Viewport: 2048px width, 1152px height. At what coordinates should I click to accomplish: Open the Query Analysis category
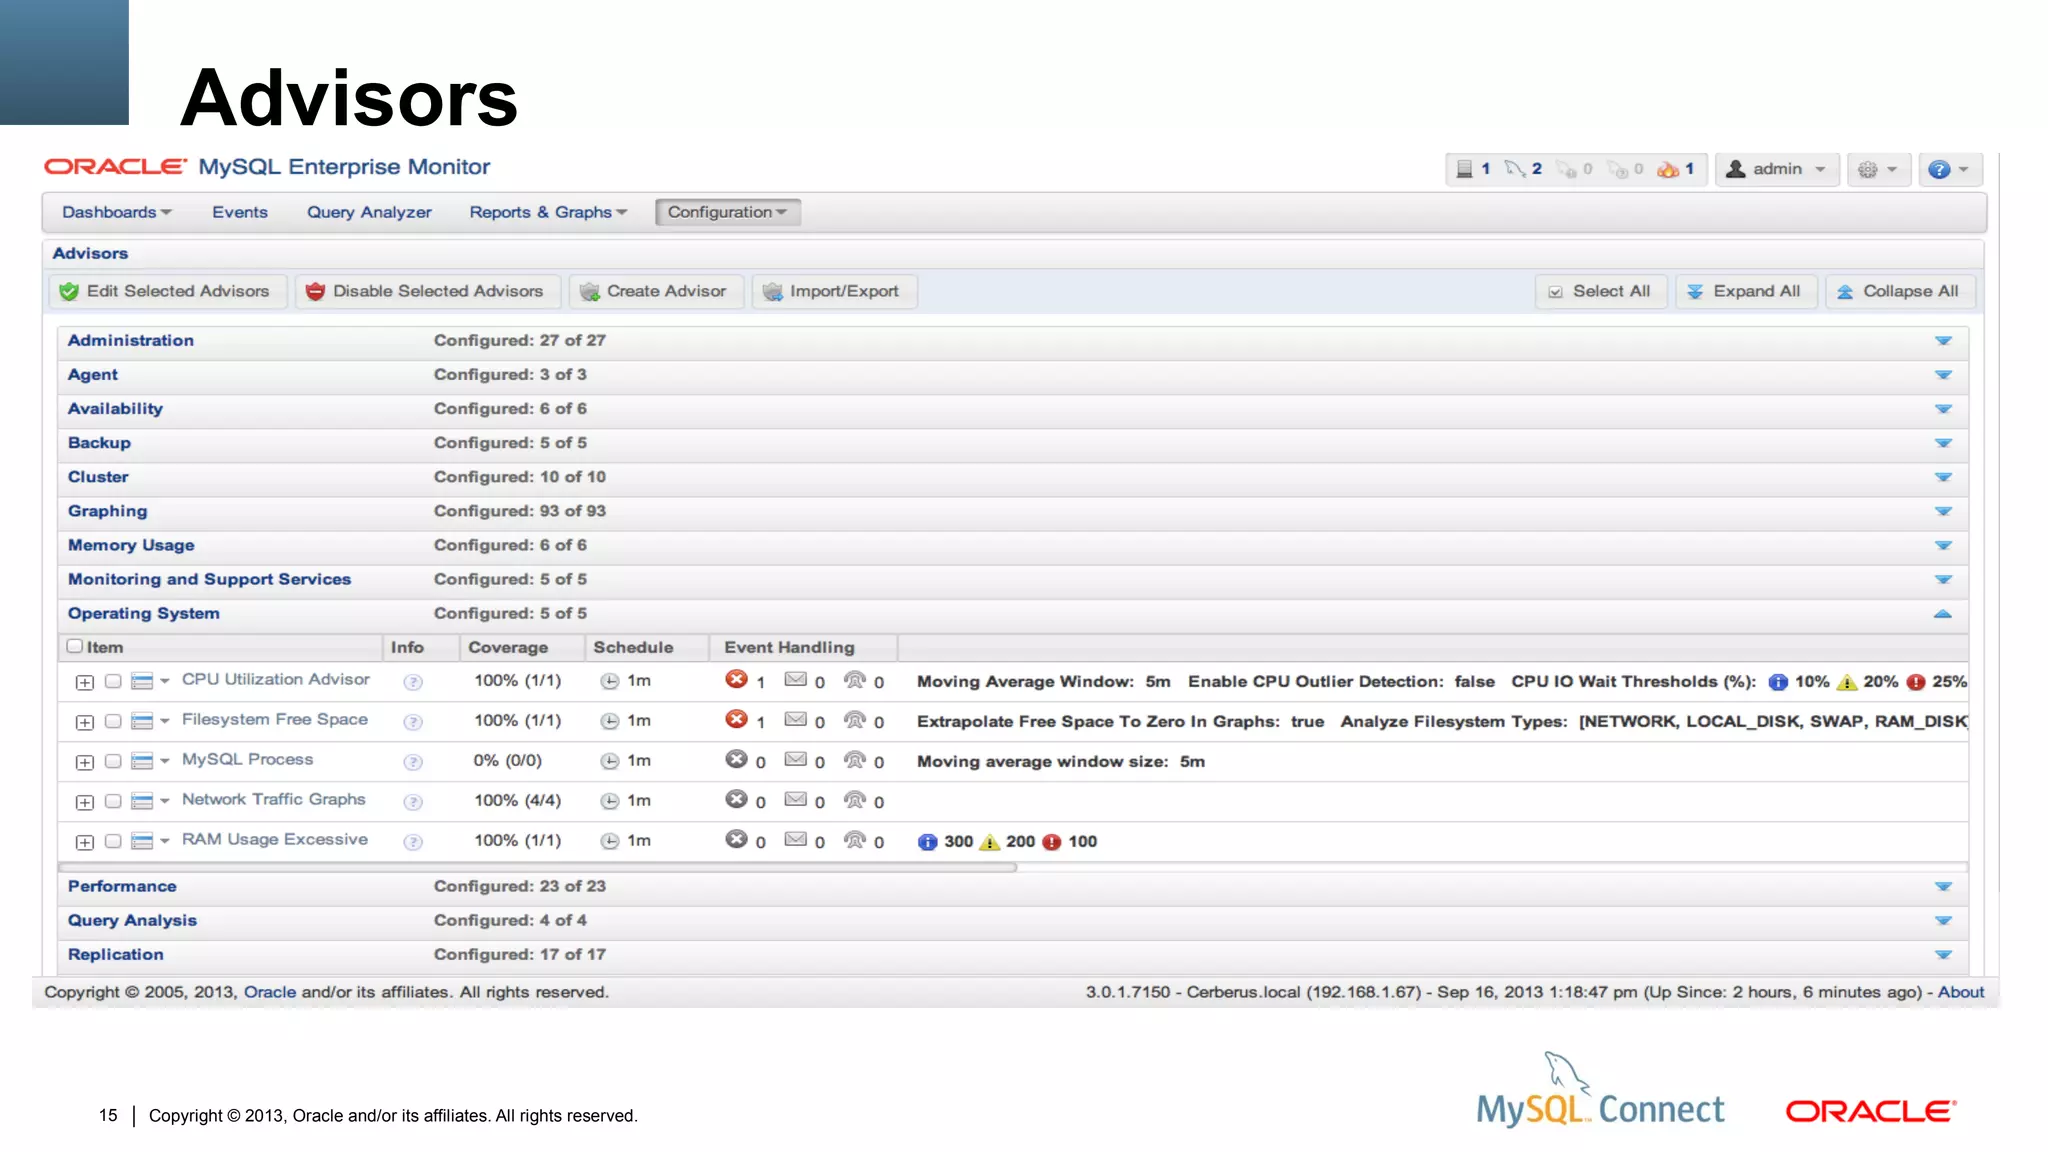point(132,920)
